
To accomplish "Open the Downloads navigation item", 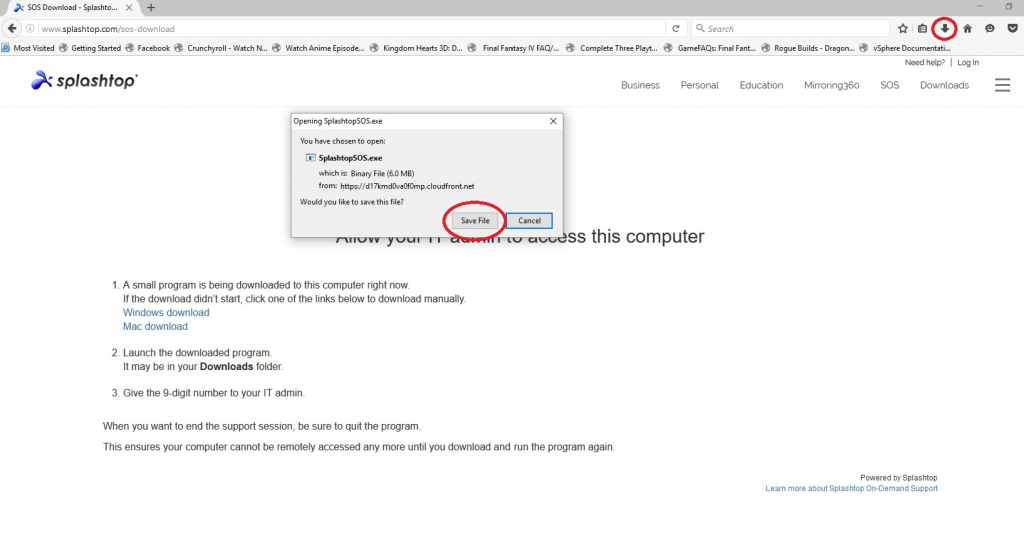I will coord(944,85).
